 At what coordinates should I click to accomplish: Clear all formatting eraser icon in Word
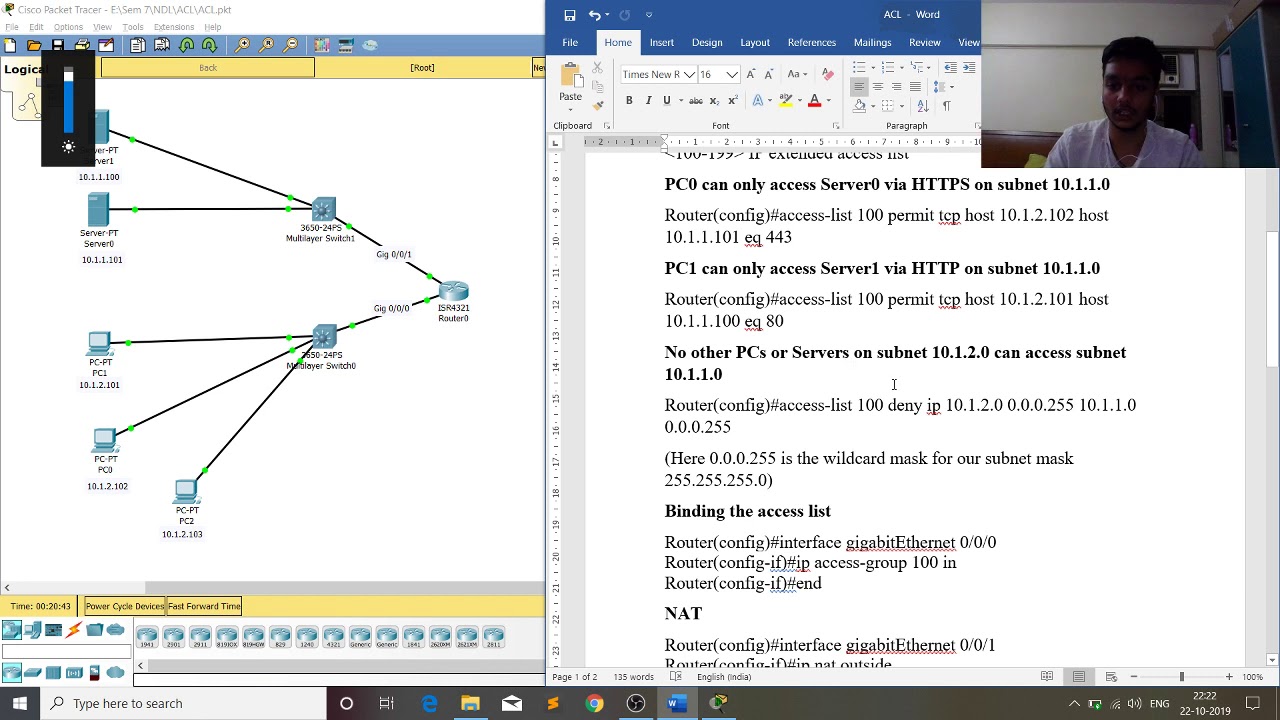(828, 74)
